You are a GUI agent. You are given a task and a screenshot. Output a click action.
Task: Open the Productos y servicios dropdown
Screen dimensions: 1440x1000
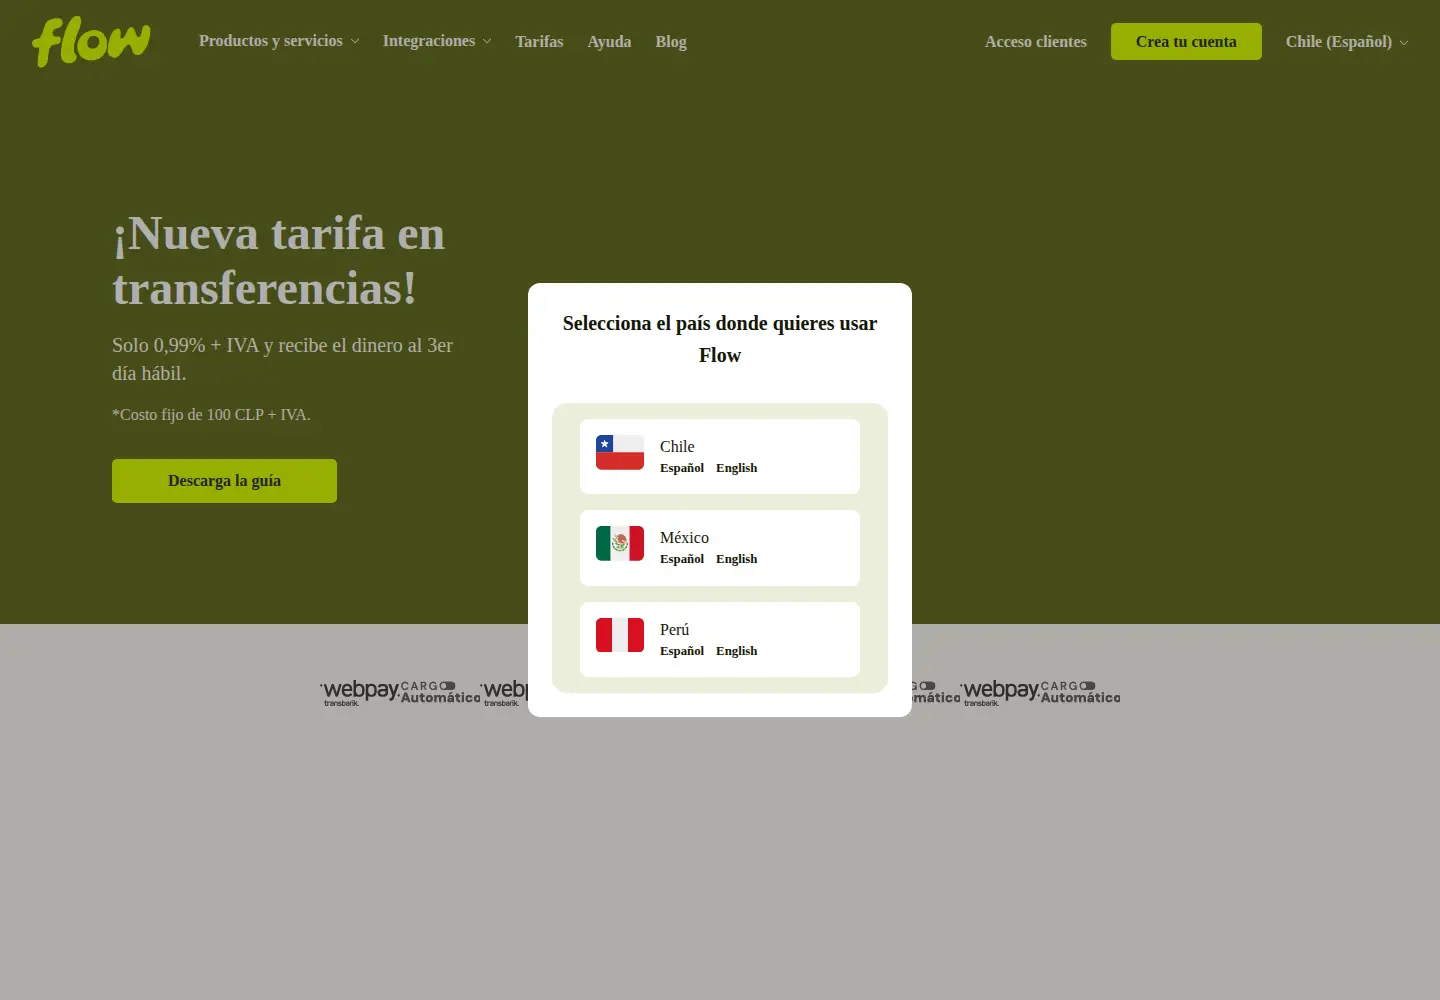pyautogui.click(x=279, y=41)
